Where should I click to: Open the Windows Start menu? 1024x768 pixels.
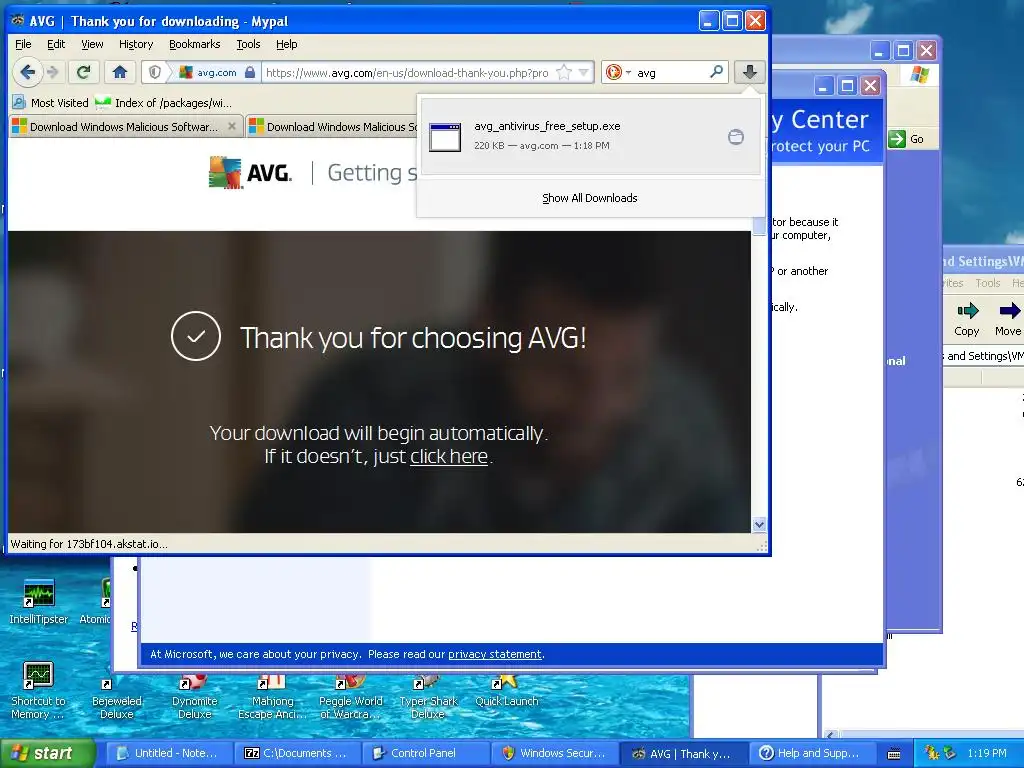[47, 753]
